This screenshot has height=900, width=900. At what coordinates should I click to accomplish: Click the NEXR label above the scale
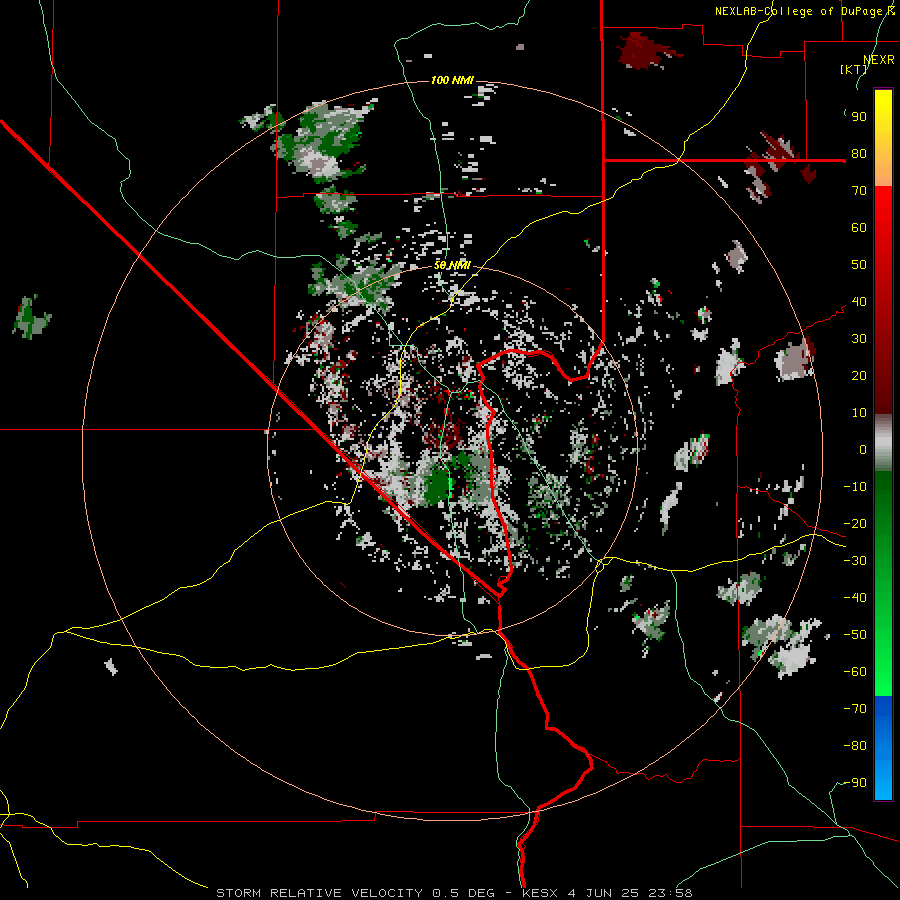(879, 60)
